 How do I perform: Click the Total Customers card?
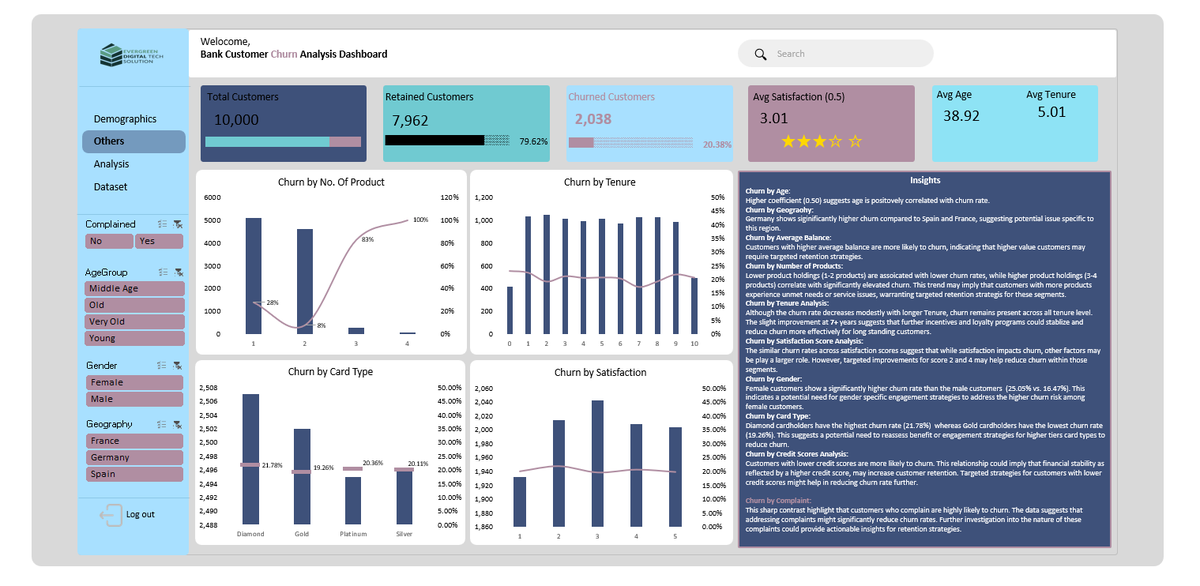point(284,123)
